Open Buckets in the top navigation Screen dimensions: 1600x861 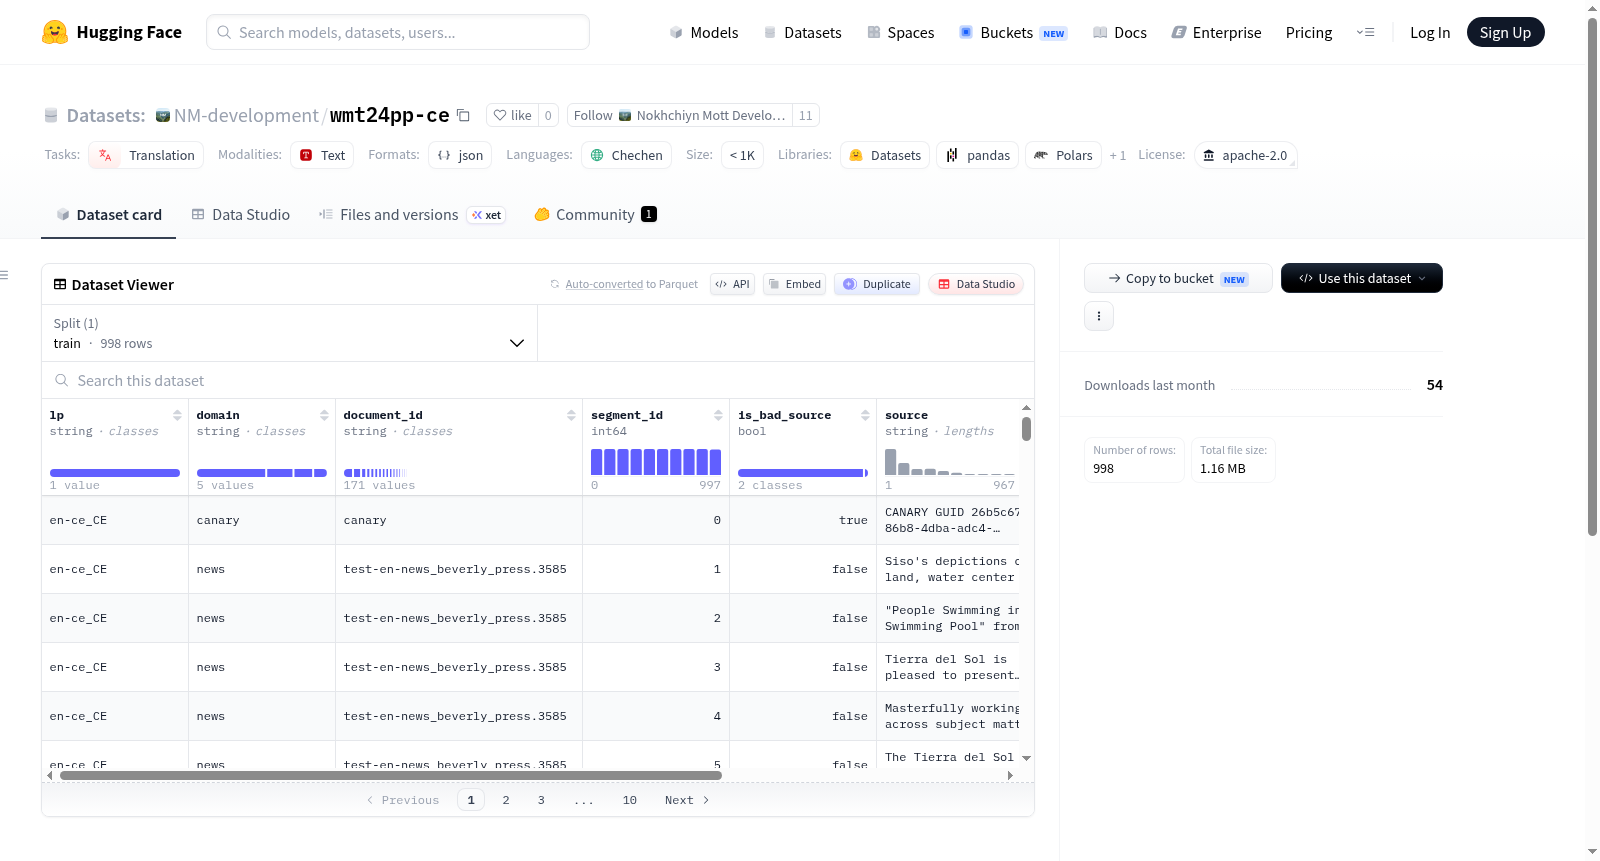(1013, 32)
